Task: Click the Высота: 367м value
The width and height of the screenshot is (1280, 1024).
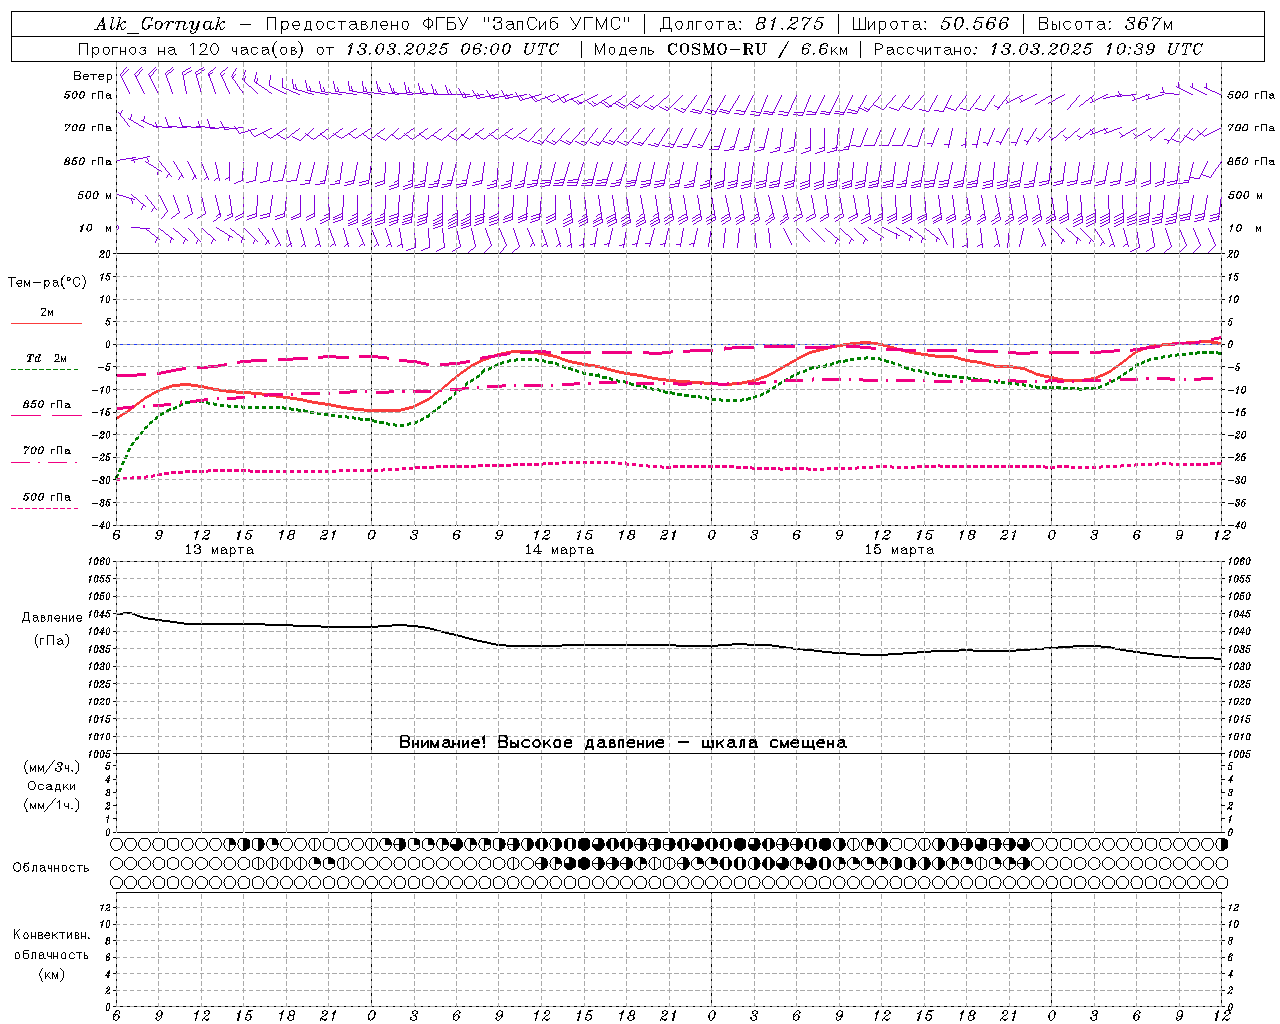Action: coord(1105,24)
